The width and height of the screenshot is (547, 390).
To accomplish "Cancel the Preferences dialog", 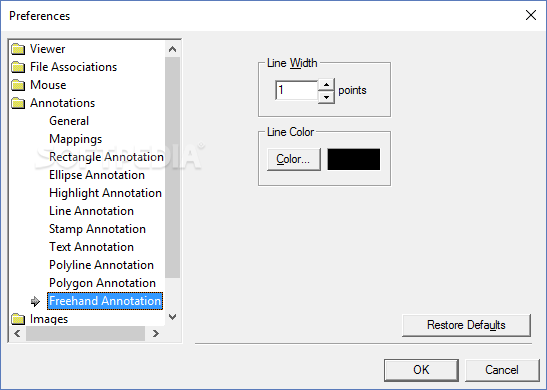I will 502,370.
